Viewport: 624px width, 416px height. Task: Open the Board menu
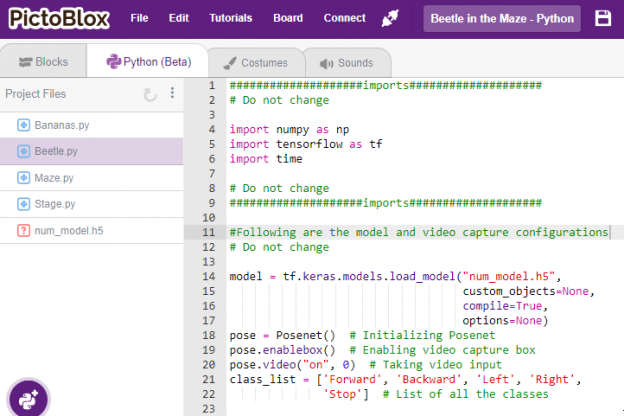pos(288,18)
